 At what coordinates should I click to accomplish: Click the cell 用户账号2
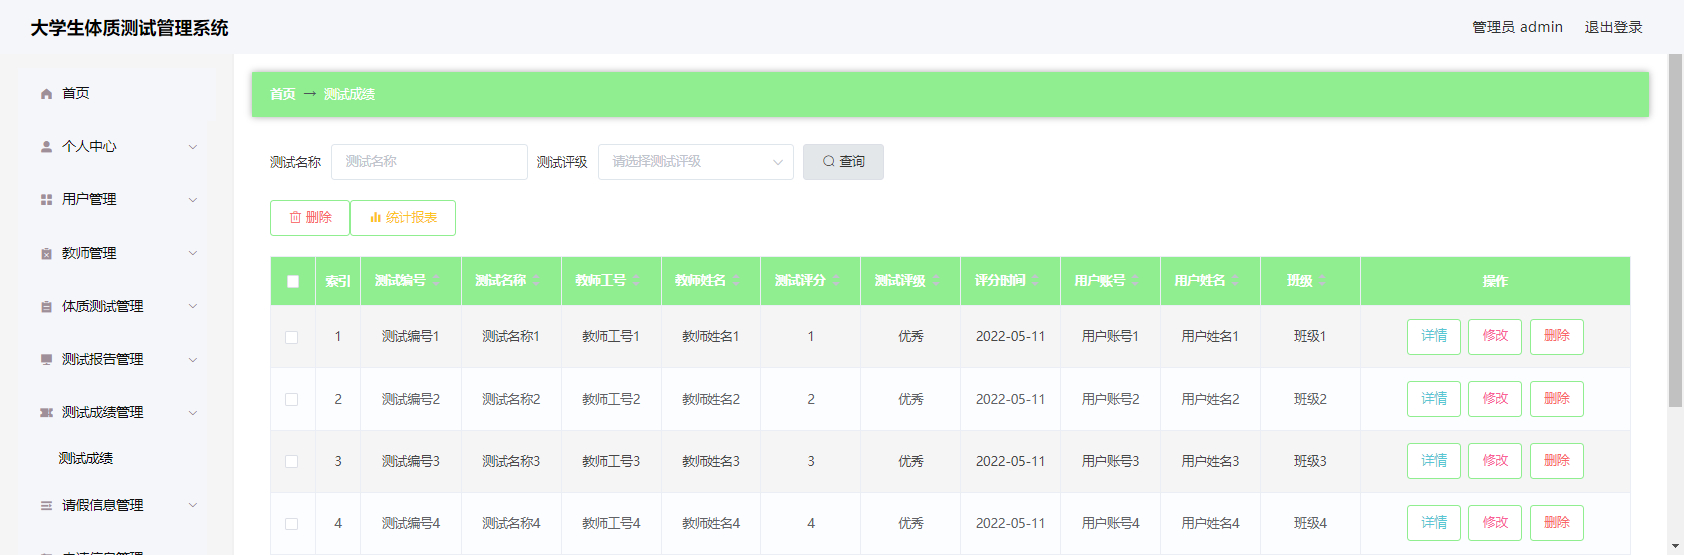point(1110,399)
